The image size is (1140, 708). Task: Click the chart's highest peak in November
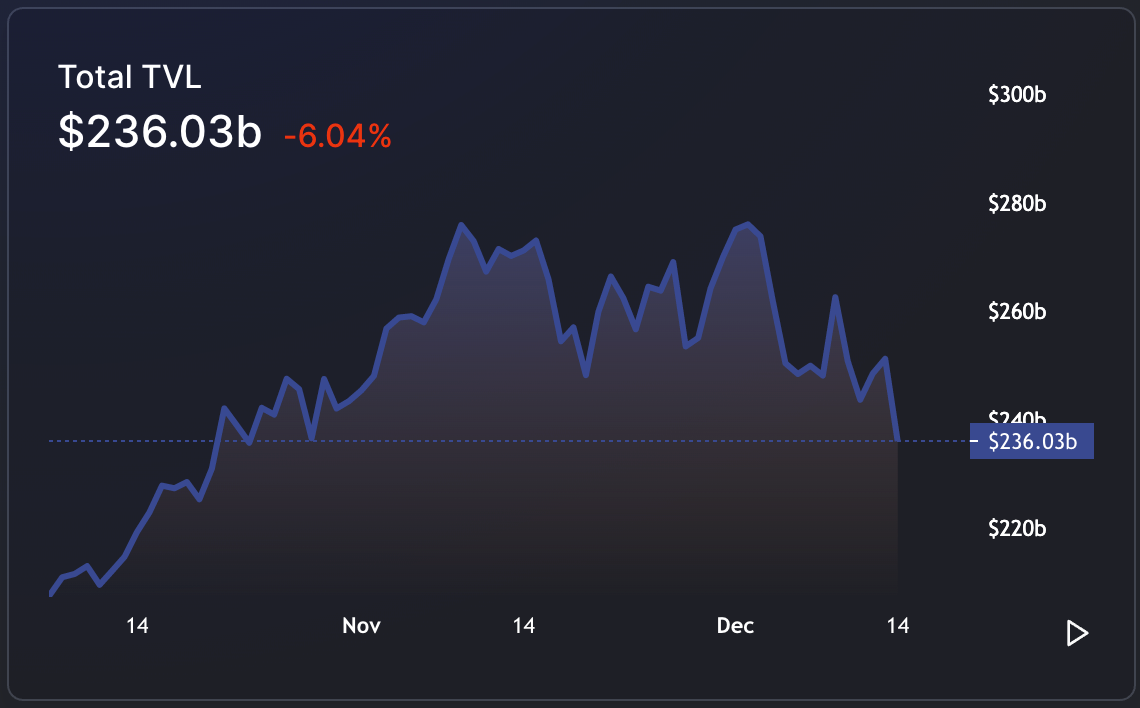point(461,225)
